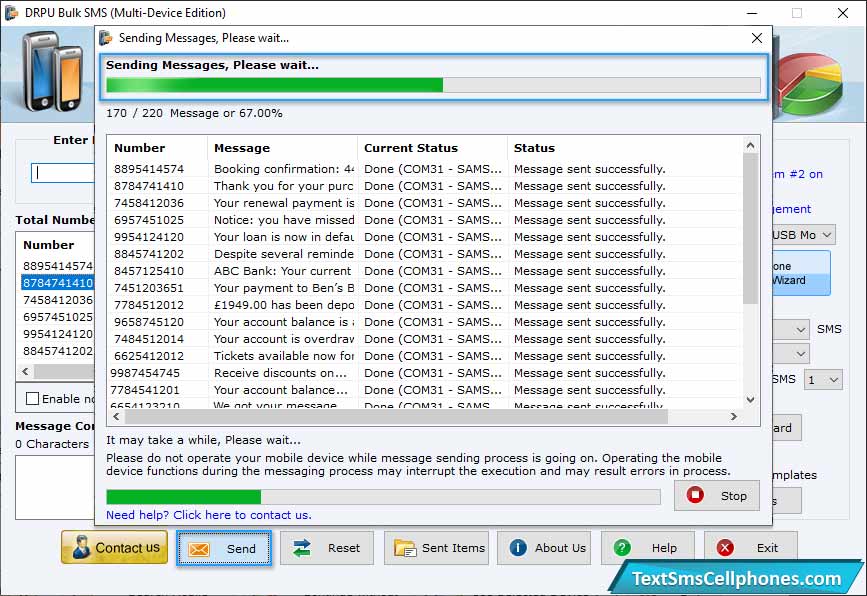Click main window list scroll left arrow
The width and height of the screenshot is (867, 596).
tap(25, 372)
